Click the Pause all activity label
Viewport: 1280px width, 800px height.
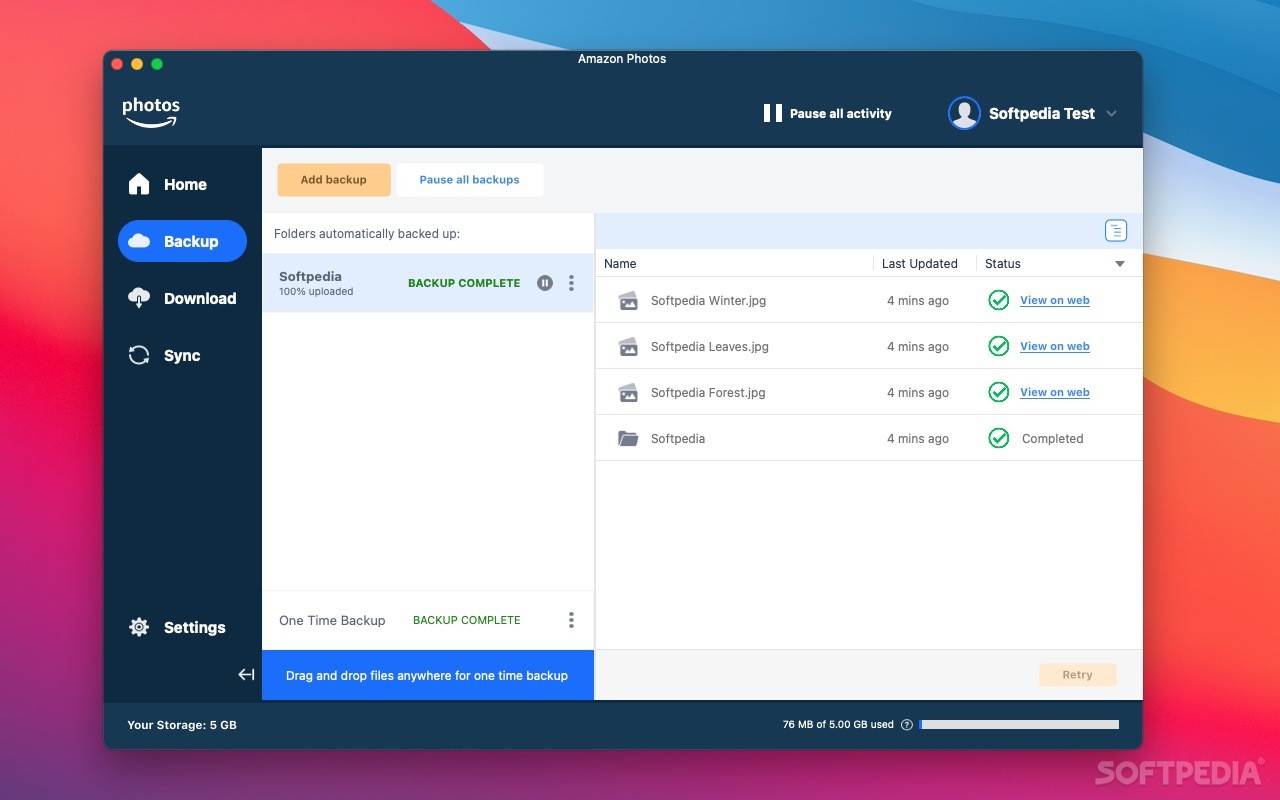coord(841,114)
